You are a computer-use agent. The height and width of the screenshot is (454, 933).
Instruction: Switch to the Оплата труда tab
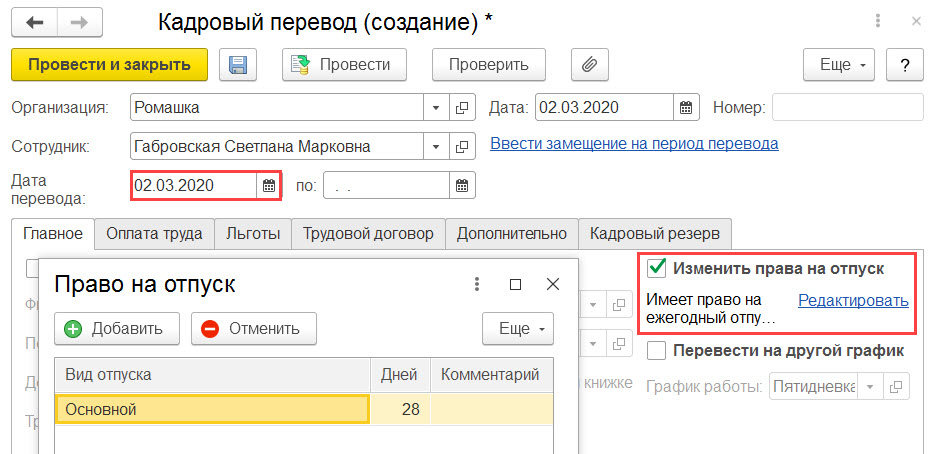pos(154,234)
